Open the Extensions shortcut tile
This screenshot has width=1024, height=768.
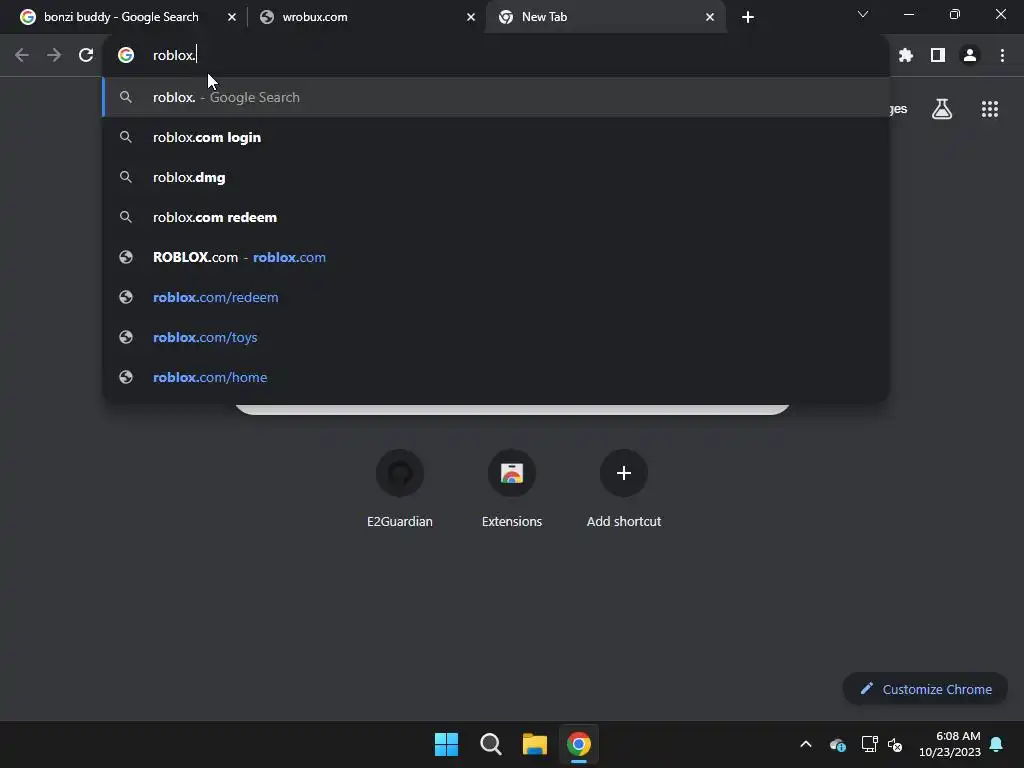point(512,488)
